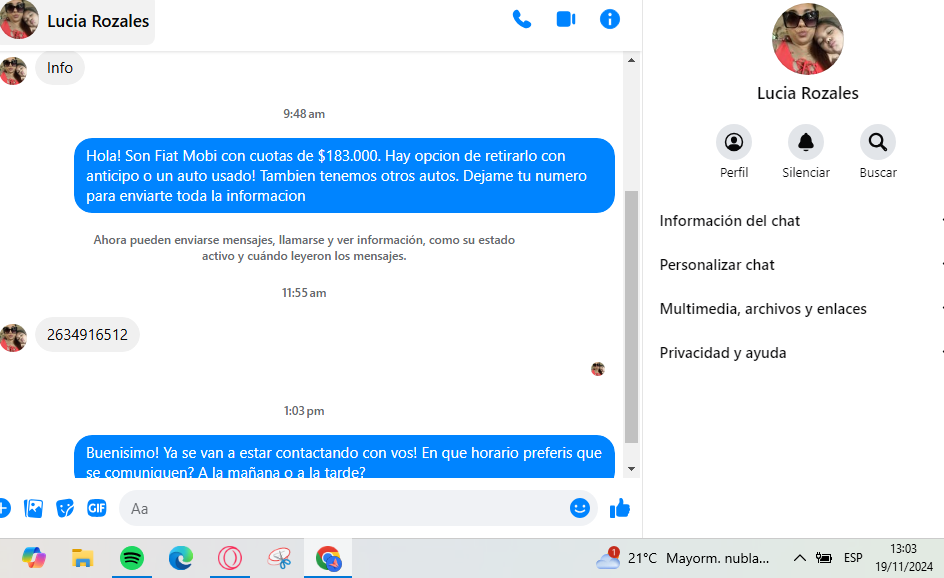Click the Buenisimo message bubble
This screenshot has width=944, height=578.
(344, 457)
